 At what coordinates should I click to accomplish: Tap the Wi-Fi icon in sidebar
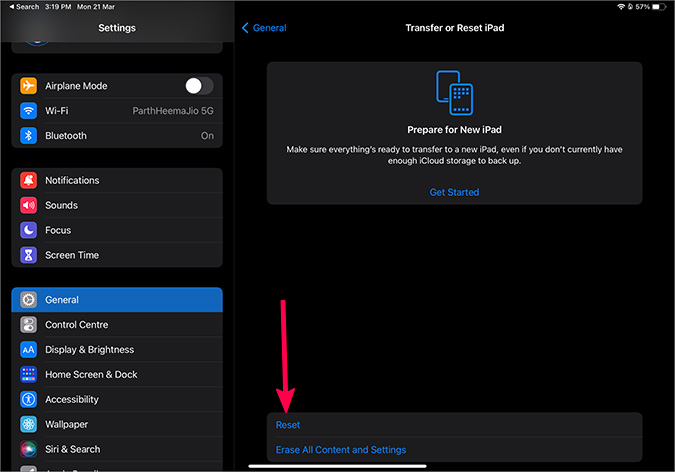pyautogui.click(x=28, y=111)
